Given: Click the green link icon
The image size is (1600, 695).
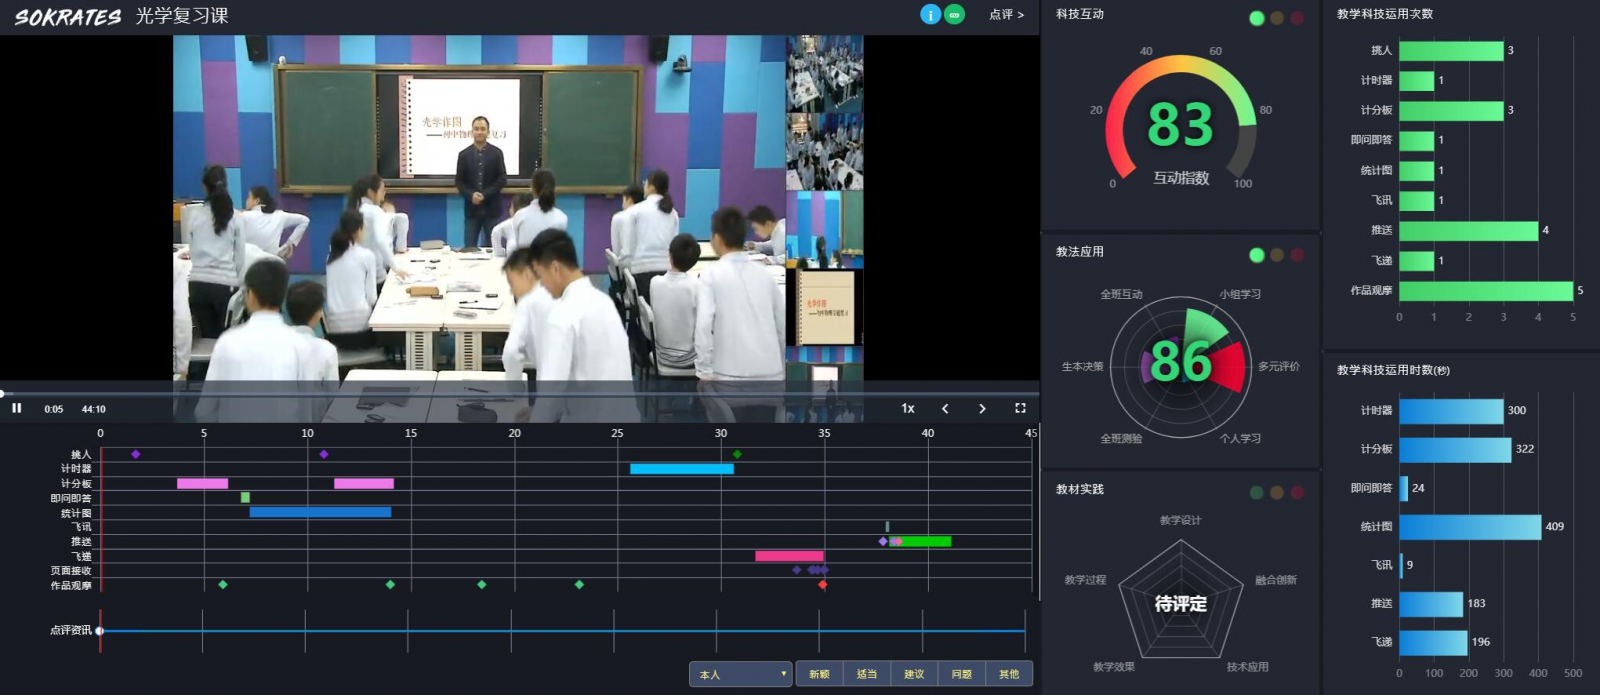Looking at the screenshot, I should point(955,15).
